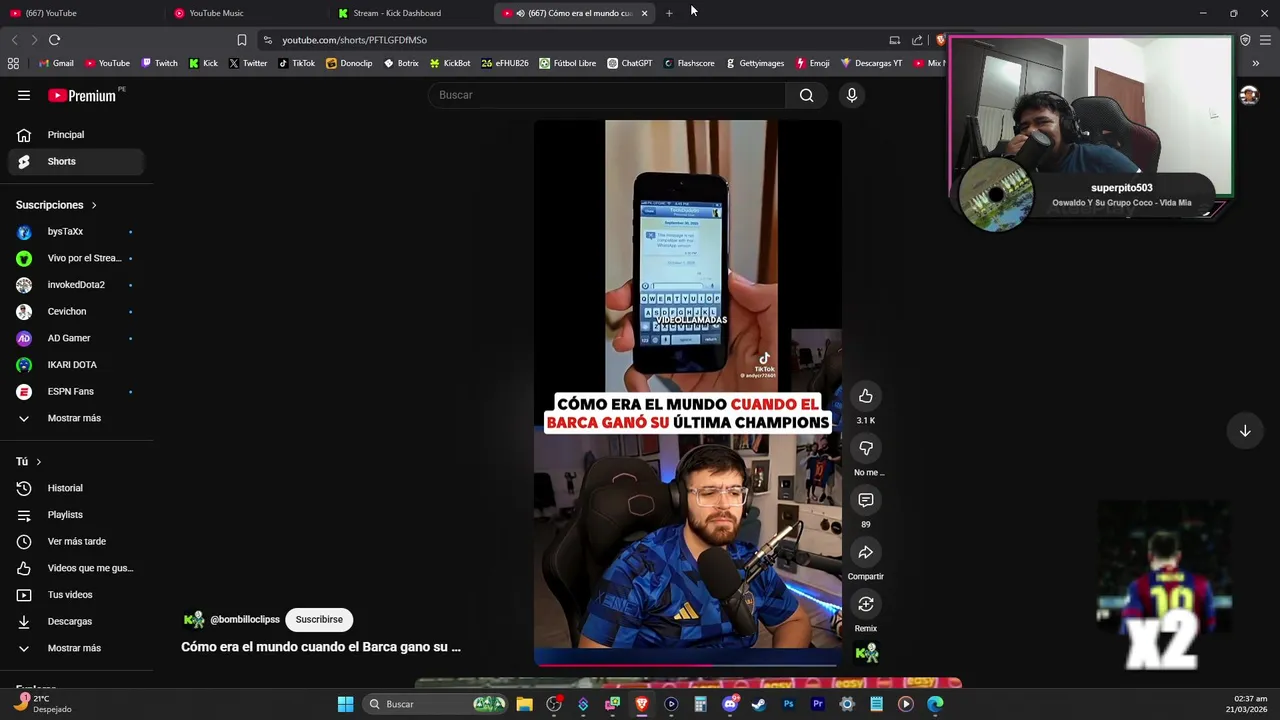Click the magnifier search button

tap(807, 95)
